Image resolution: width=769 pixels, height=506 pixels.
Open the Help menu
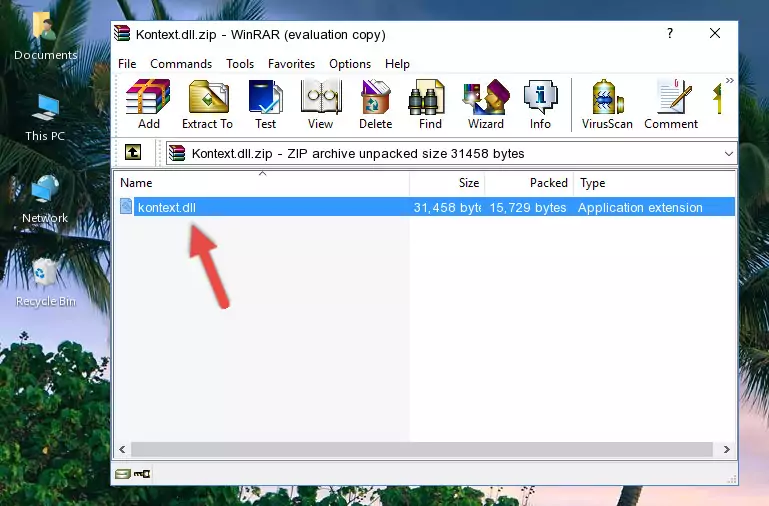pyautogui.click(x=397, y=64)
